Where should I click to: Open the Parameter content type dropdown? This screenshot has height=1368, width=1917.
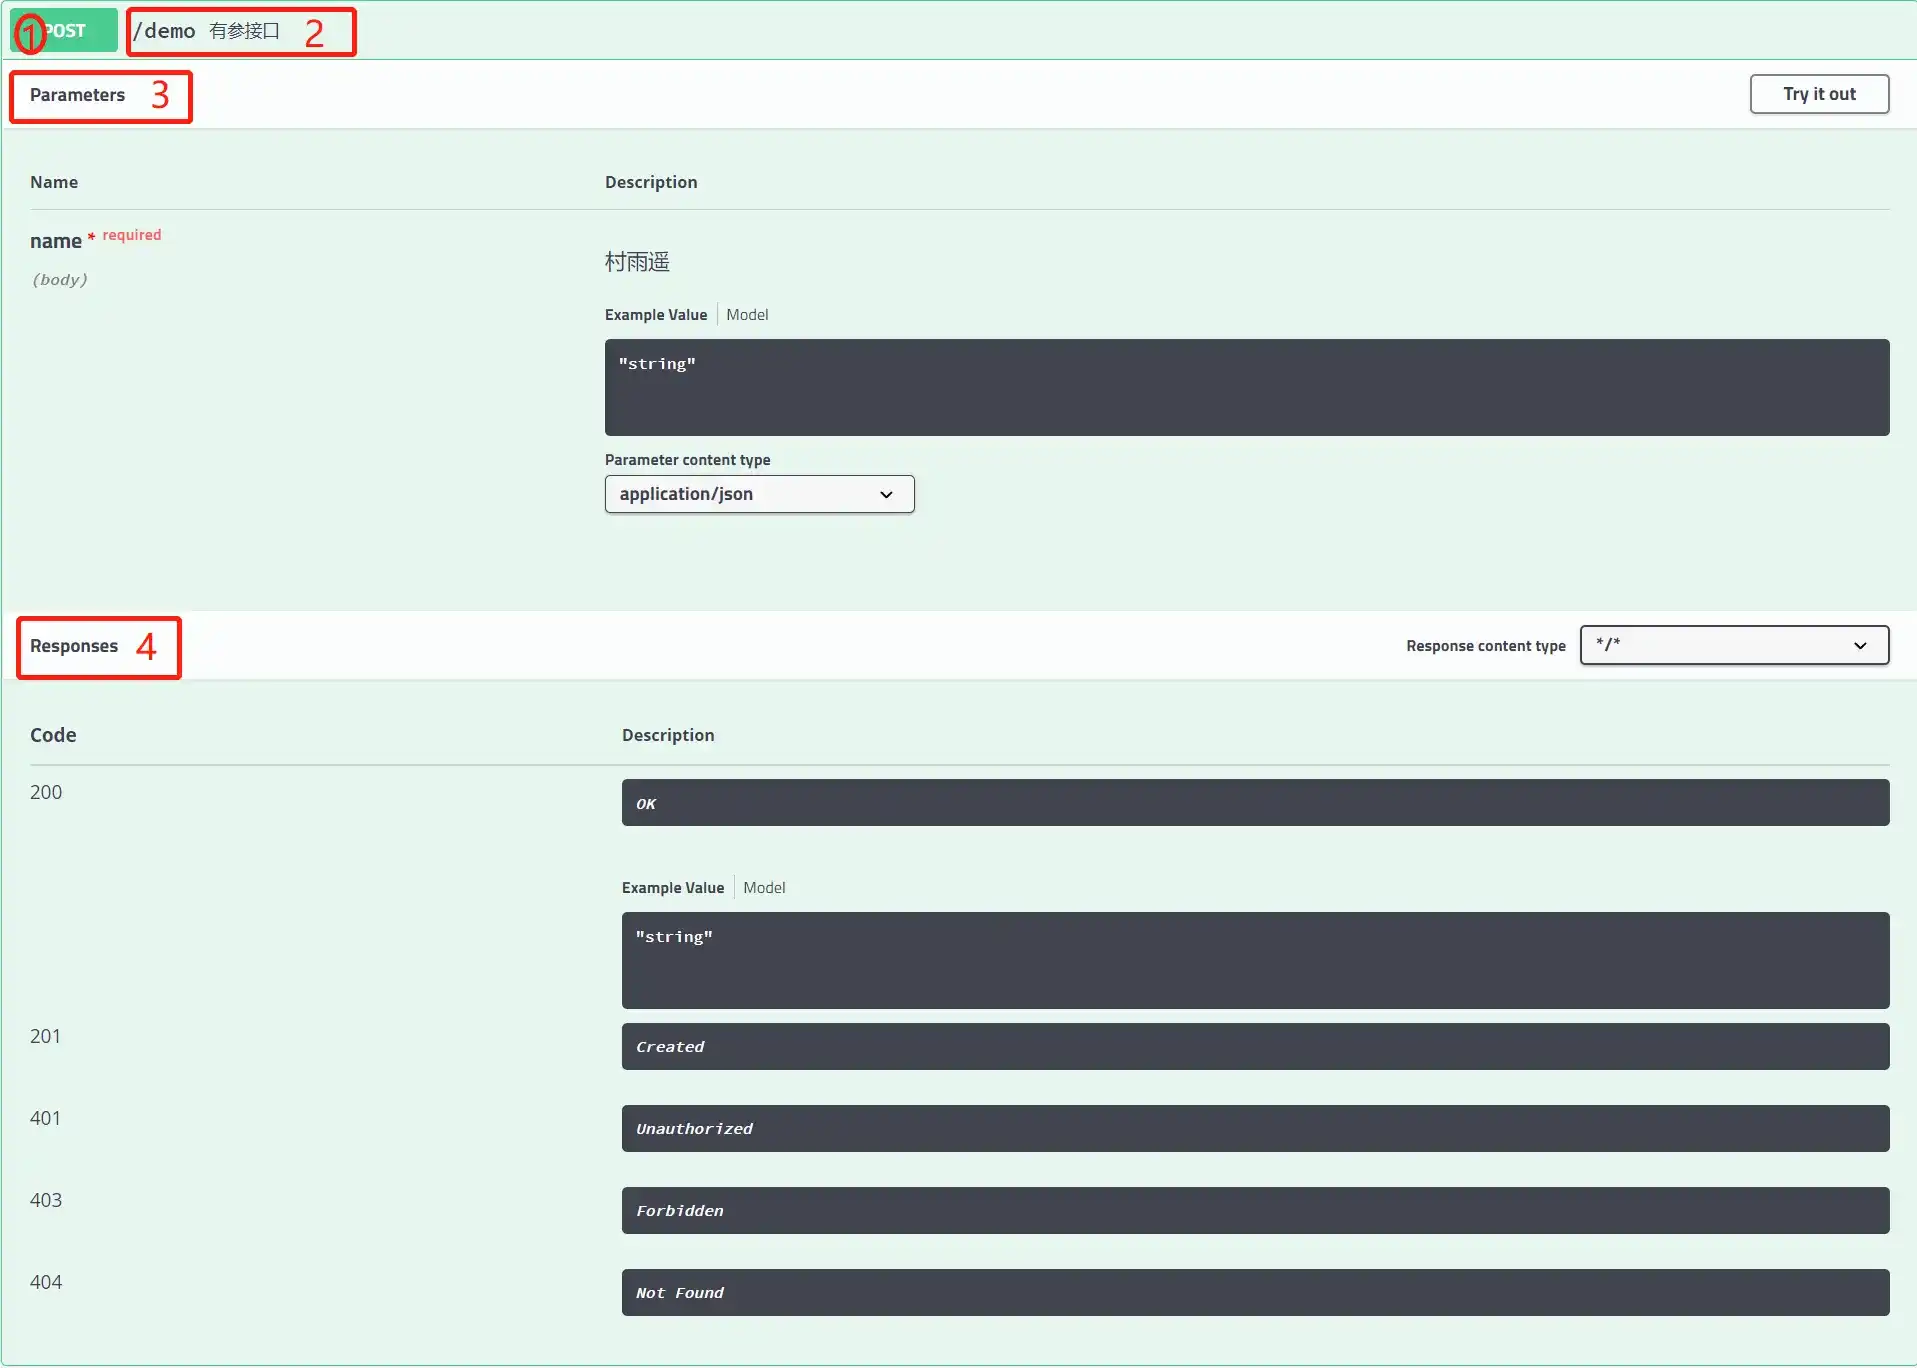(759, 494)
